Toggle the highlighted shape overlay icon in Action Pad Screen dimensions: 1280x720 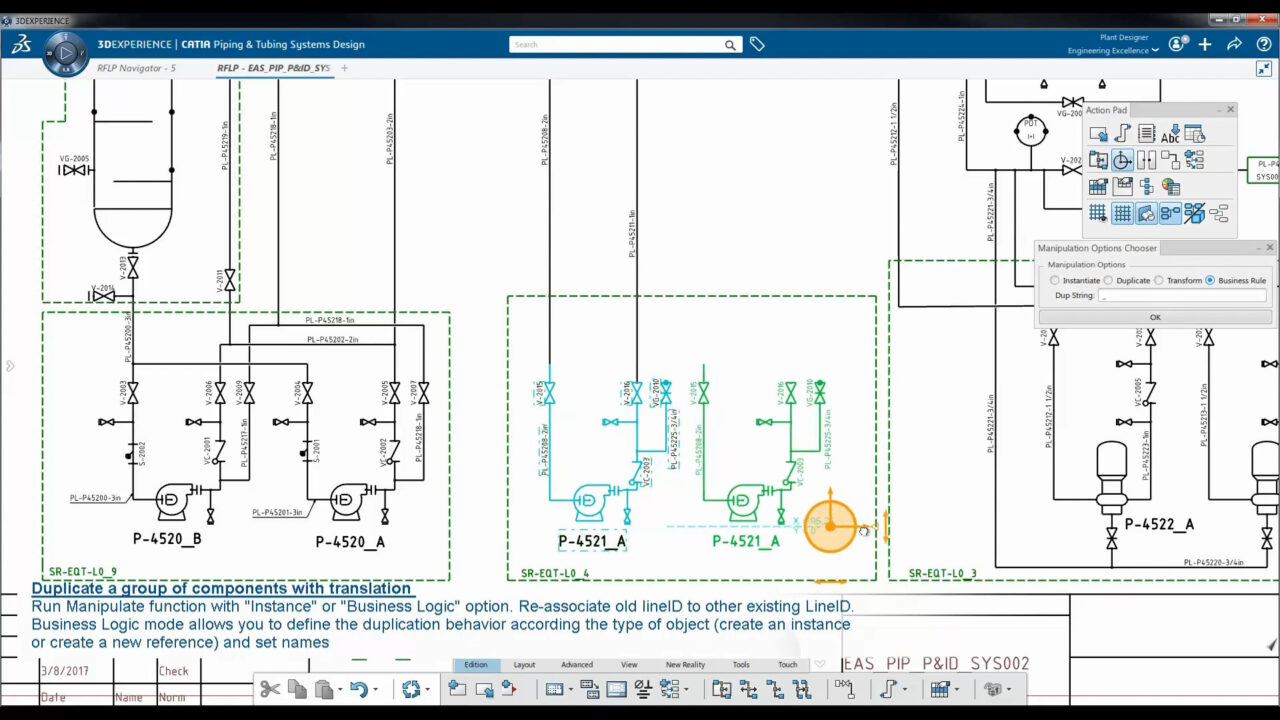(x=1146, y=213)
